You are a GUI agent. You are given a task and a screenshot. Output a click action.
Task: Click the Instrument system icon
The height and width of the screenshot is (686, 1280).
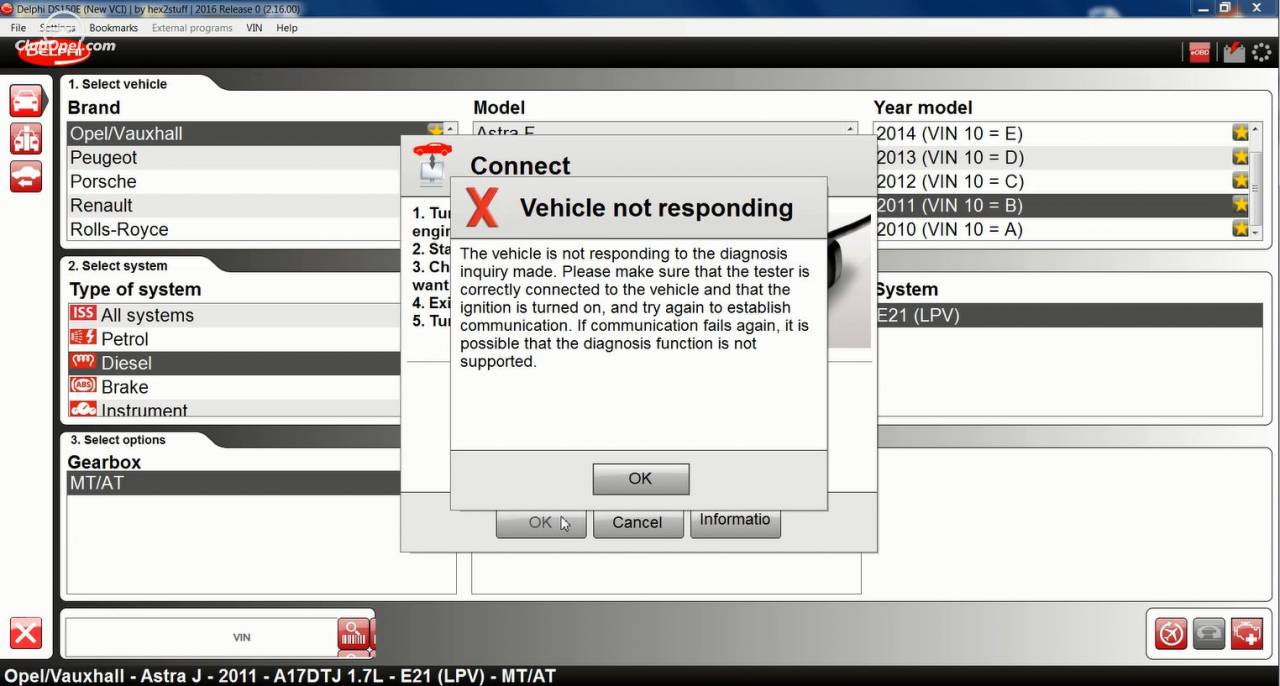tap(83, 409)
